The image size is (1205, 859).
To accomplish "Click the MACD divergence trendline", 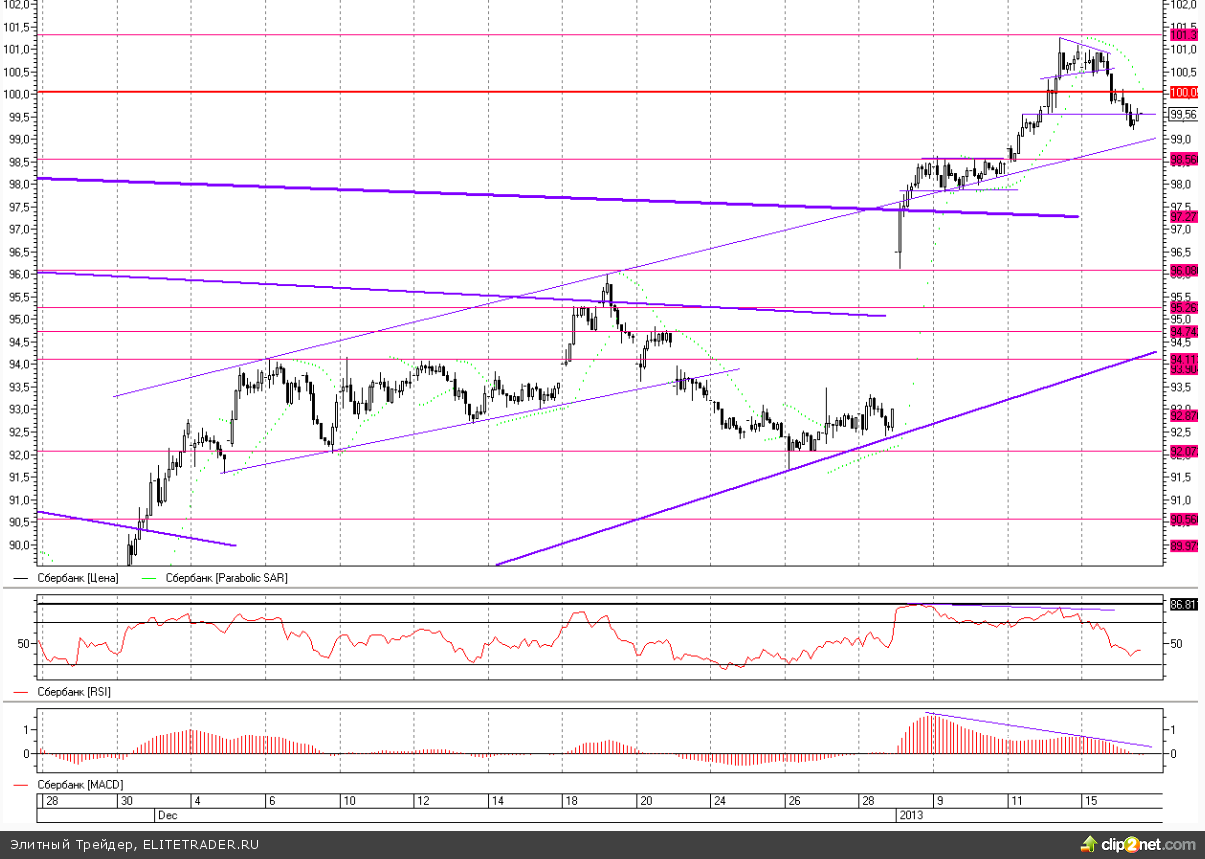I will [1040, 730].
